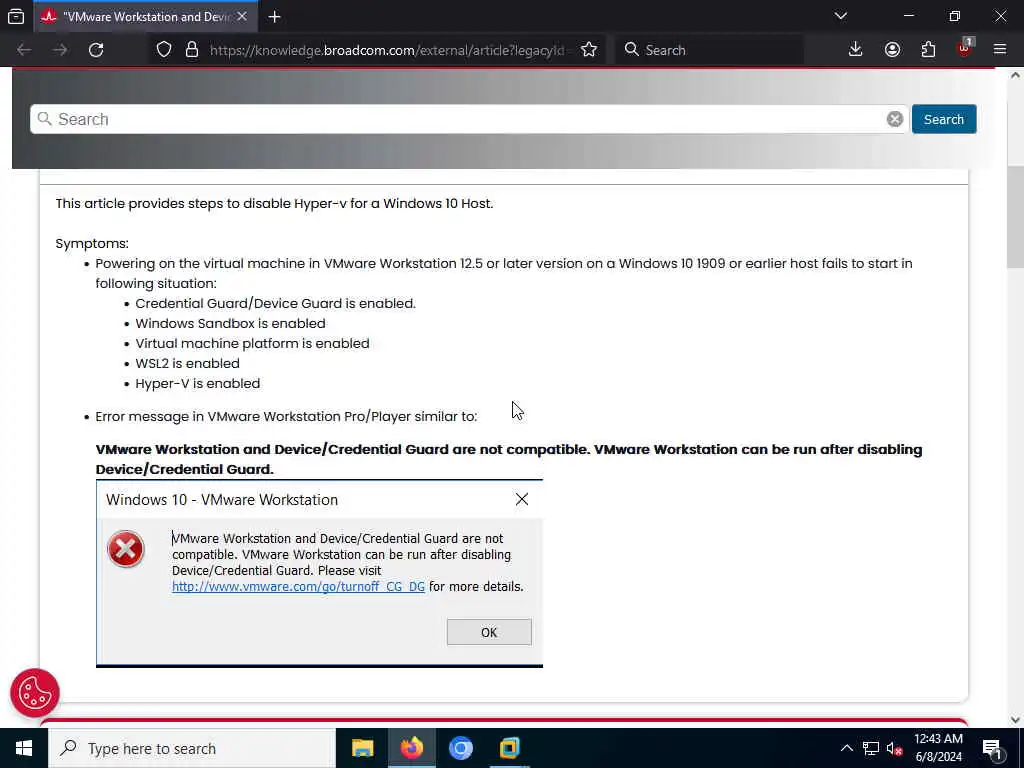Open the volume tray icon
Screen dimensions: 1024x768
pos(894,748)
